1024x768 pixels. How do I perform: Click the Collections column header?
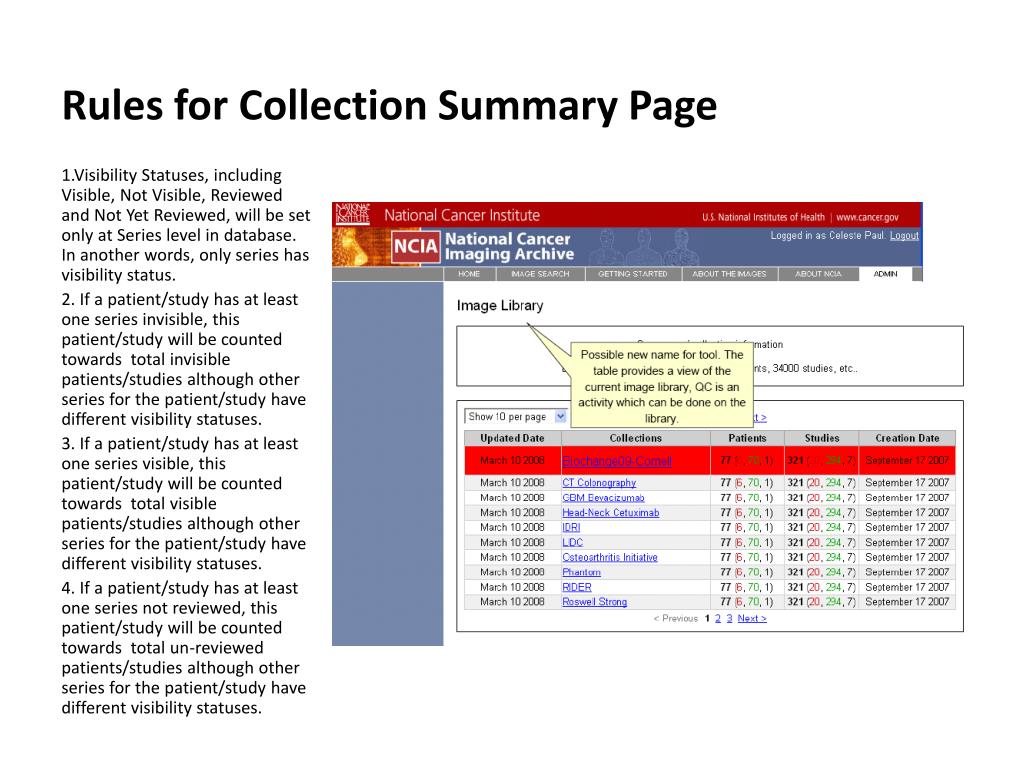pos(635,438)
